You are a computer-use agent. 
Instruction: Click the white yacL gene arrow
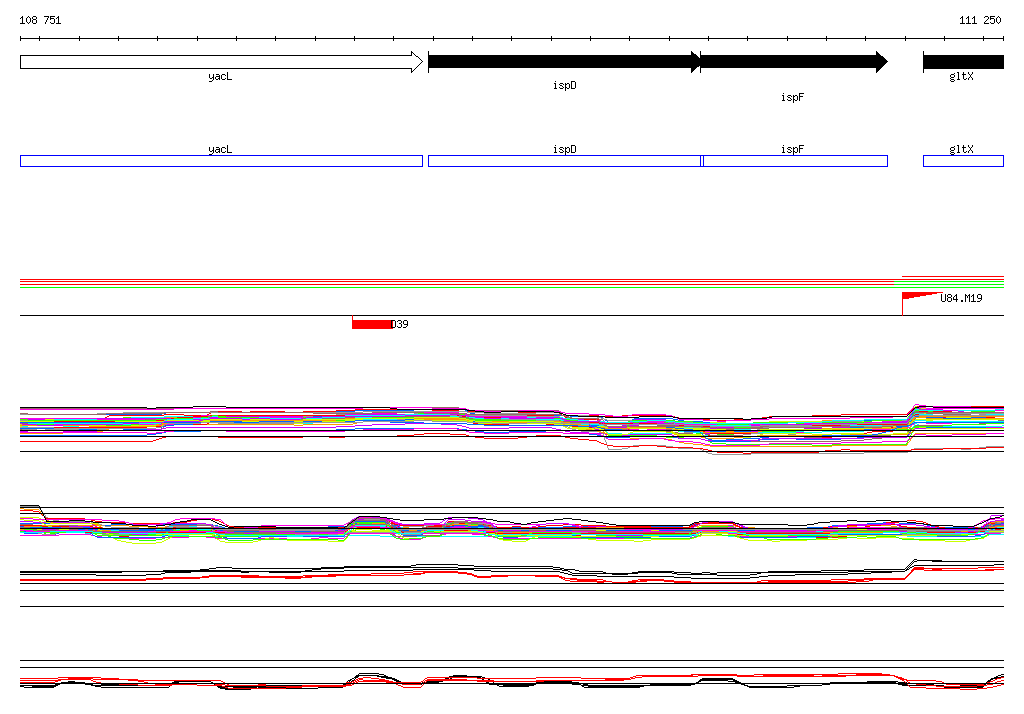point(221,62)
